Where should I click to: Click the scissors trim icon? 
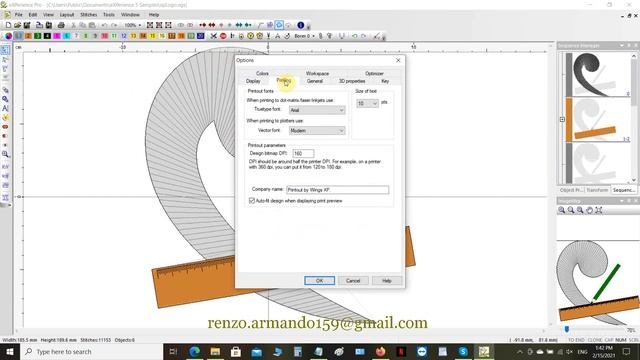pos(213,36)
